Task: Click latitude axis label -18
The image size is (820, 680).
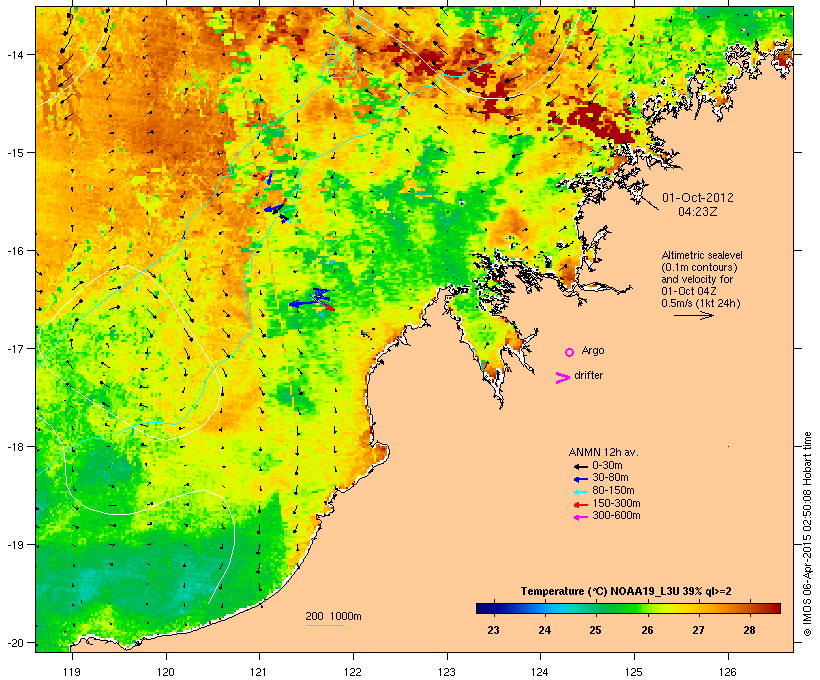Action: 14,447
